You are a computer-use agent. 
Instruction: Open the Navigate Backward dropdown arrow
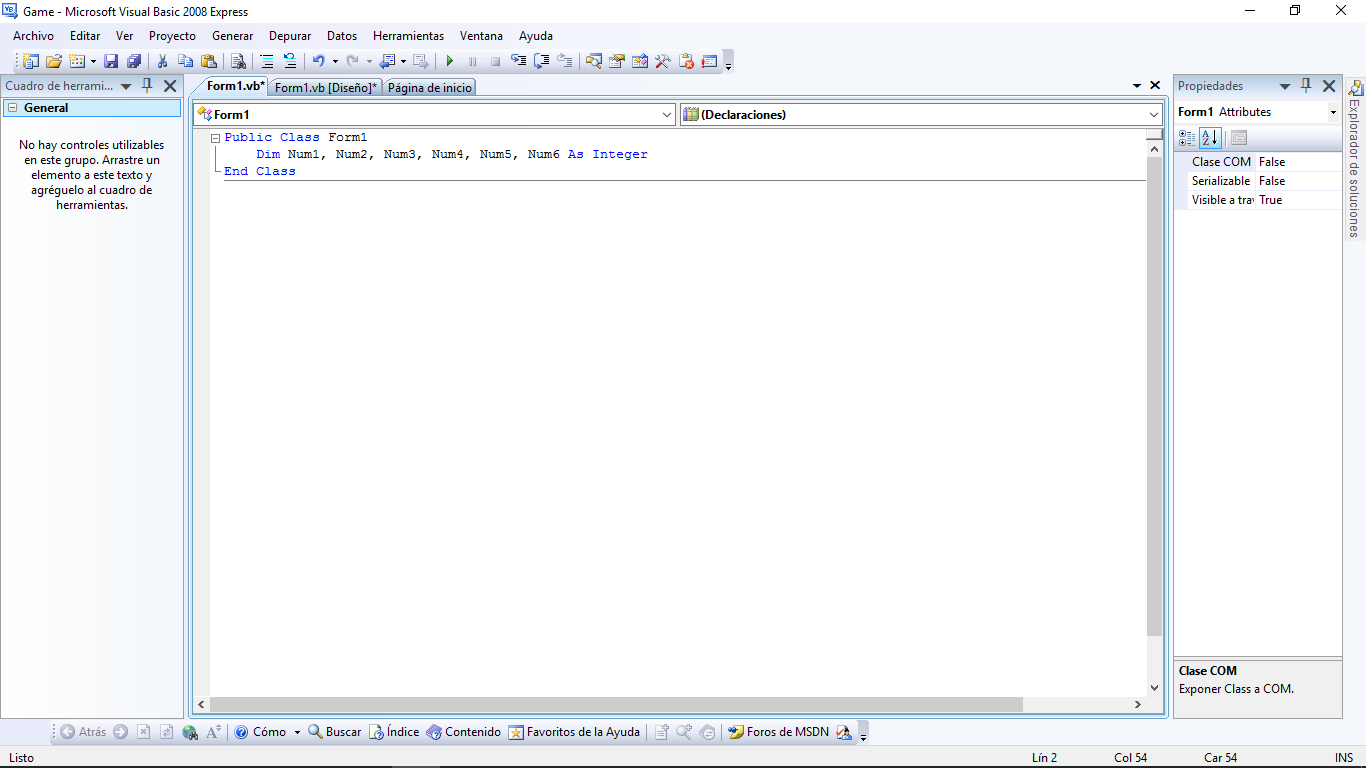click(403, 61)
